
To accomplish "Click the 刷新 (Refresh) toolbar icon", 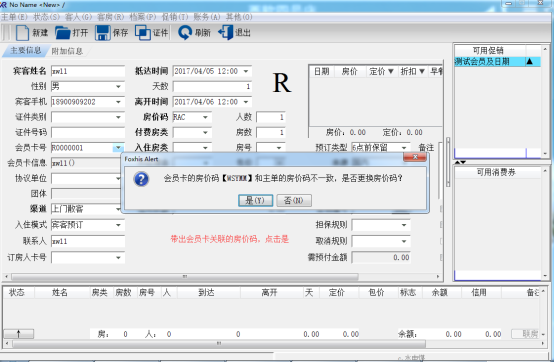I will (185, 33).
